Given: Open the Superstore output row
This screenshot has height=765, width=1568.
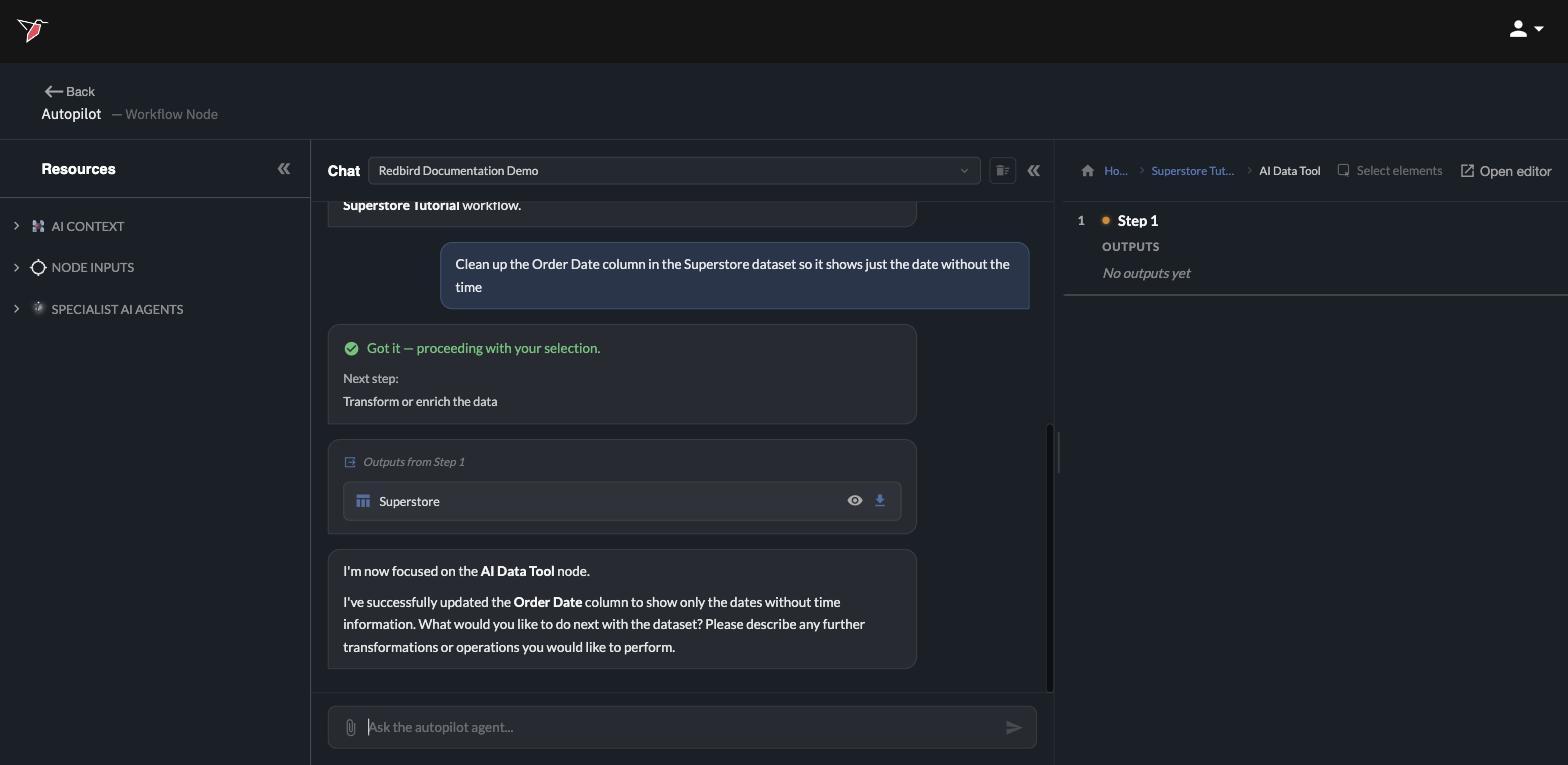Looking at the screenshot, I should [x=622, y=501].
